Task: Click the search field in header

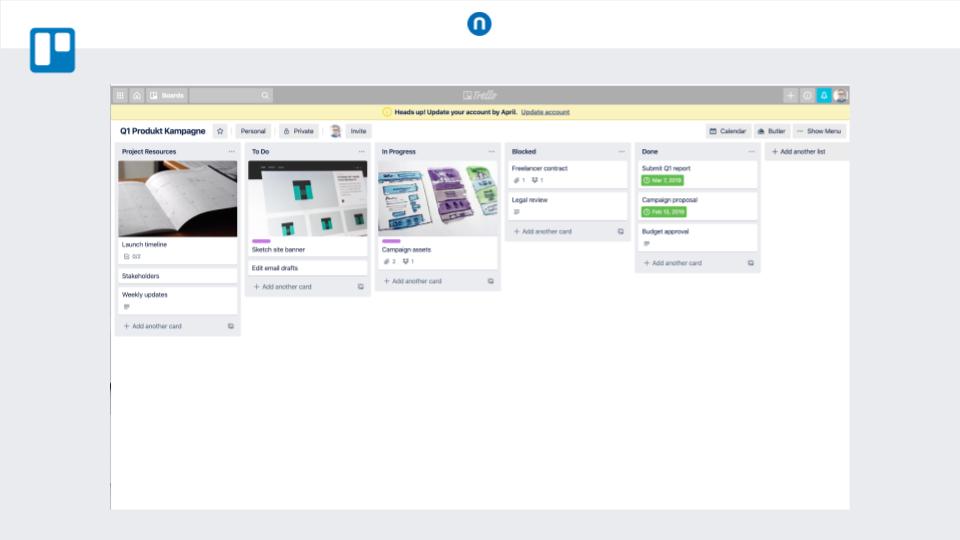Action: [230, 96]
